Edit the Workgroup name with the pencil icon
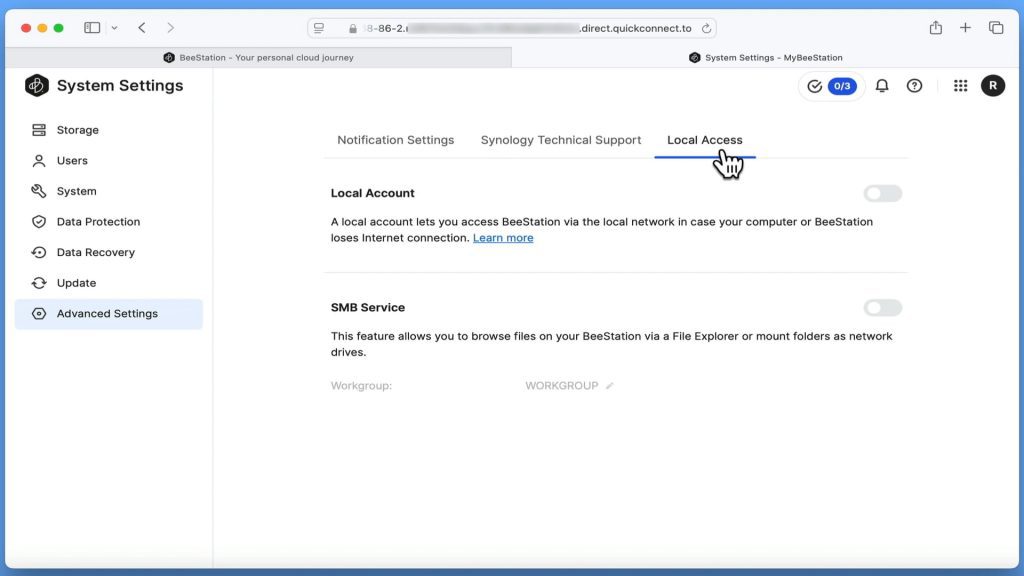This screenshot has height=576, width=1024. pyautogui.click(x=609, y=386)
